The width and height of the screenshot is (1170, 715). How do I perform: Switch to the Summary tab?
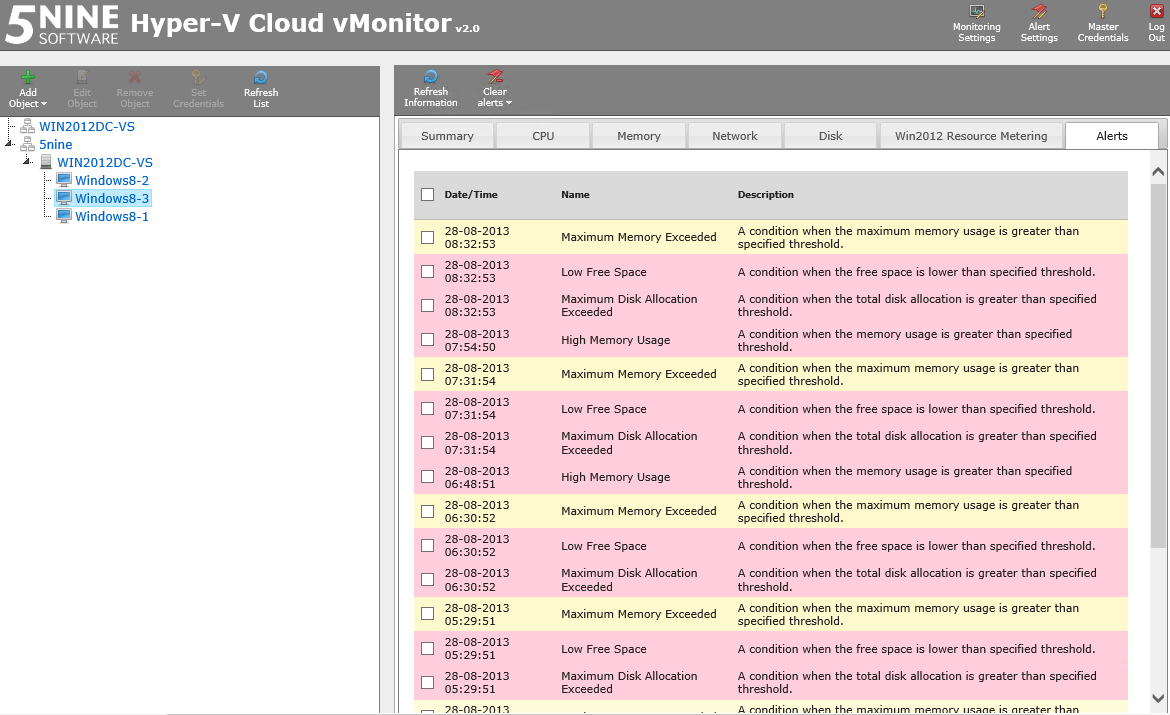(447, 136)
